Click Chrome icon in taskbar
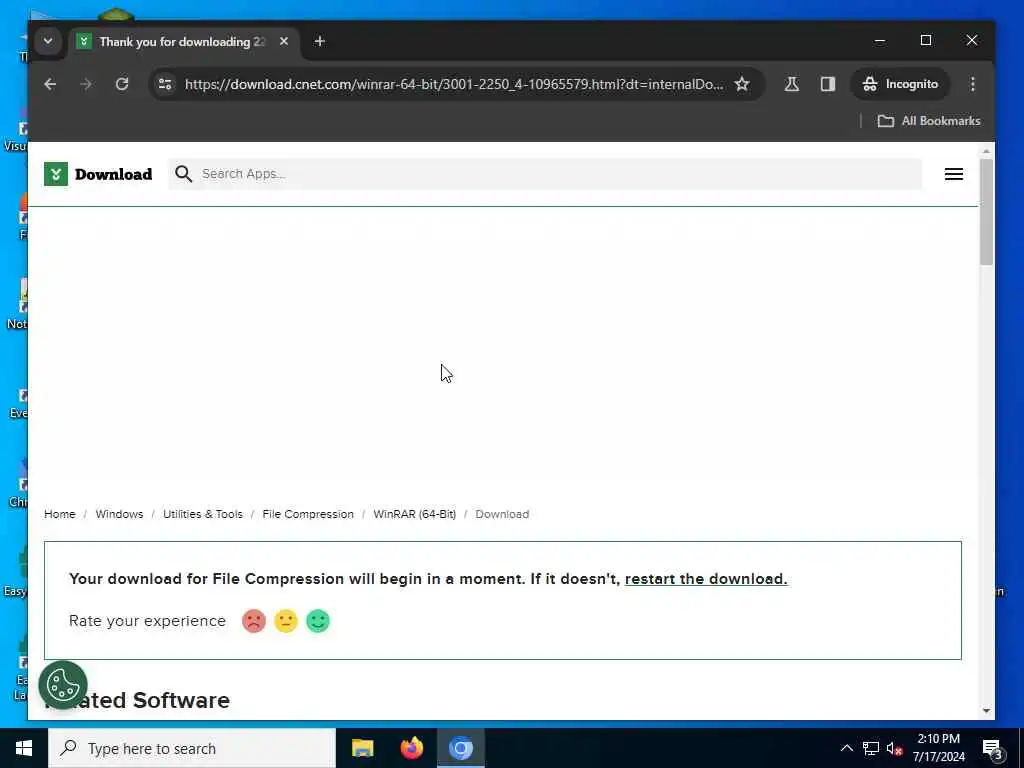 point(460,748)
